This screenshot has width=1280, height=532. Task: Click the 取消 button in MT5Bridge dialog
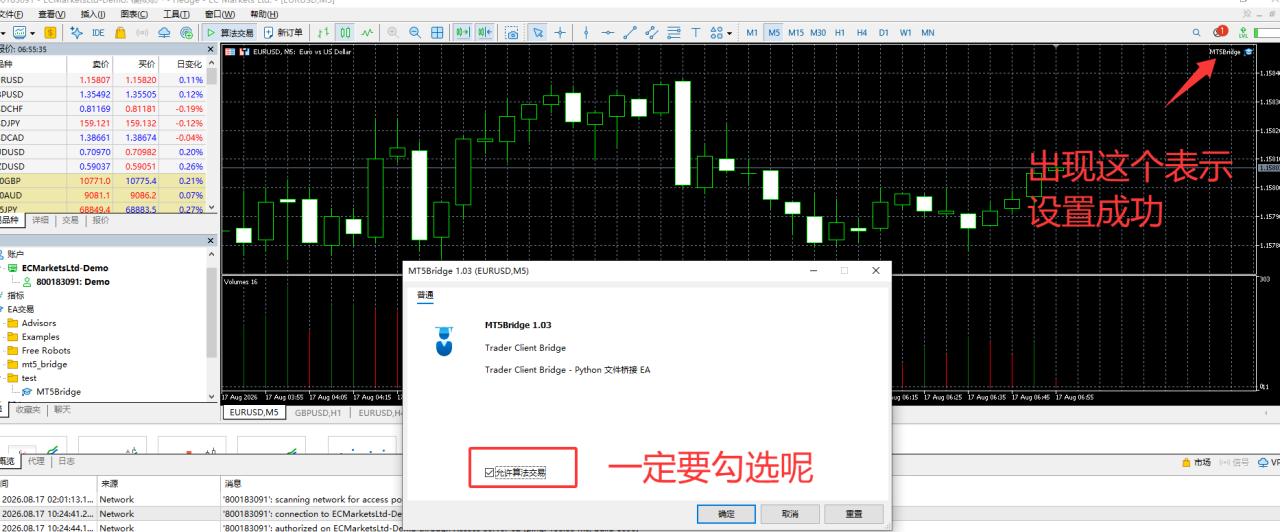(x=790, y=514)
